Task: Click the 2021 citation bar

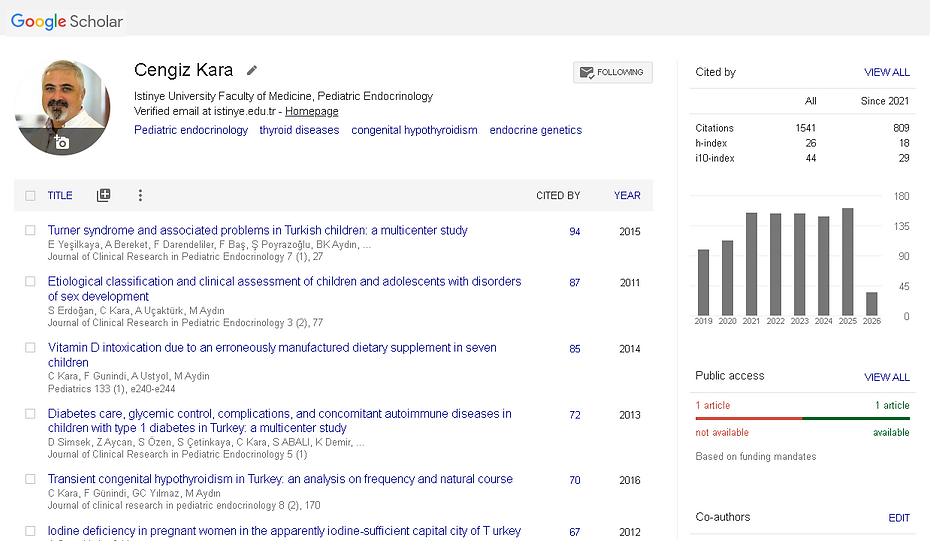Action: click(x=751, y=264)
